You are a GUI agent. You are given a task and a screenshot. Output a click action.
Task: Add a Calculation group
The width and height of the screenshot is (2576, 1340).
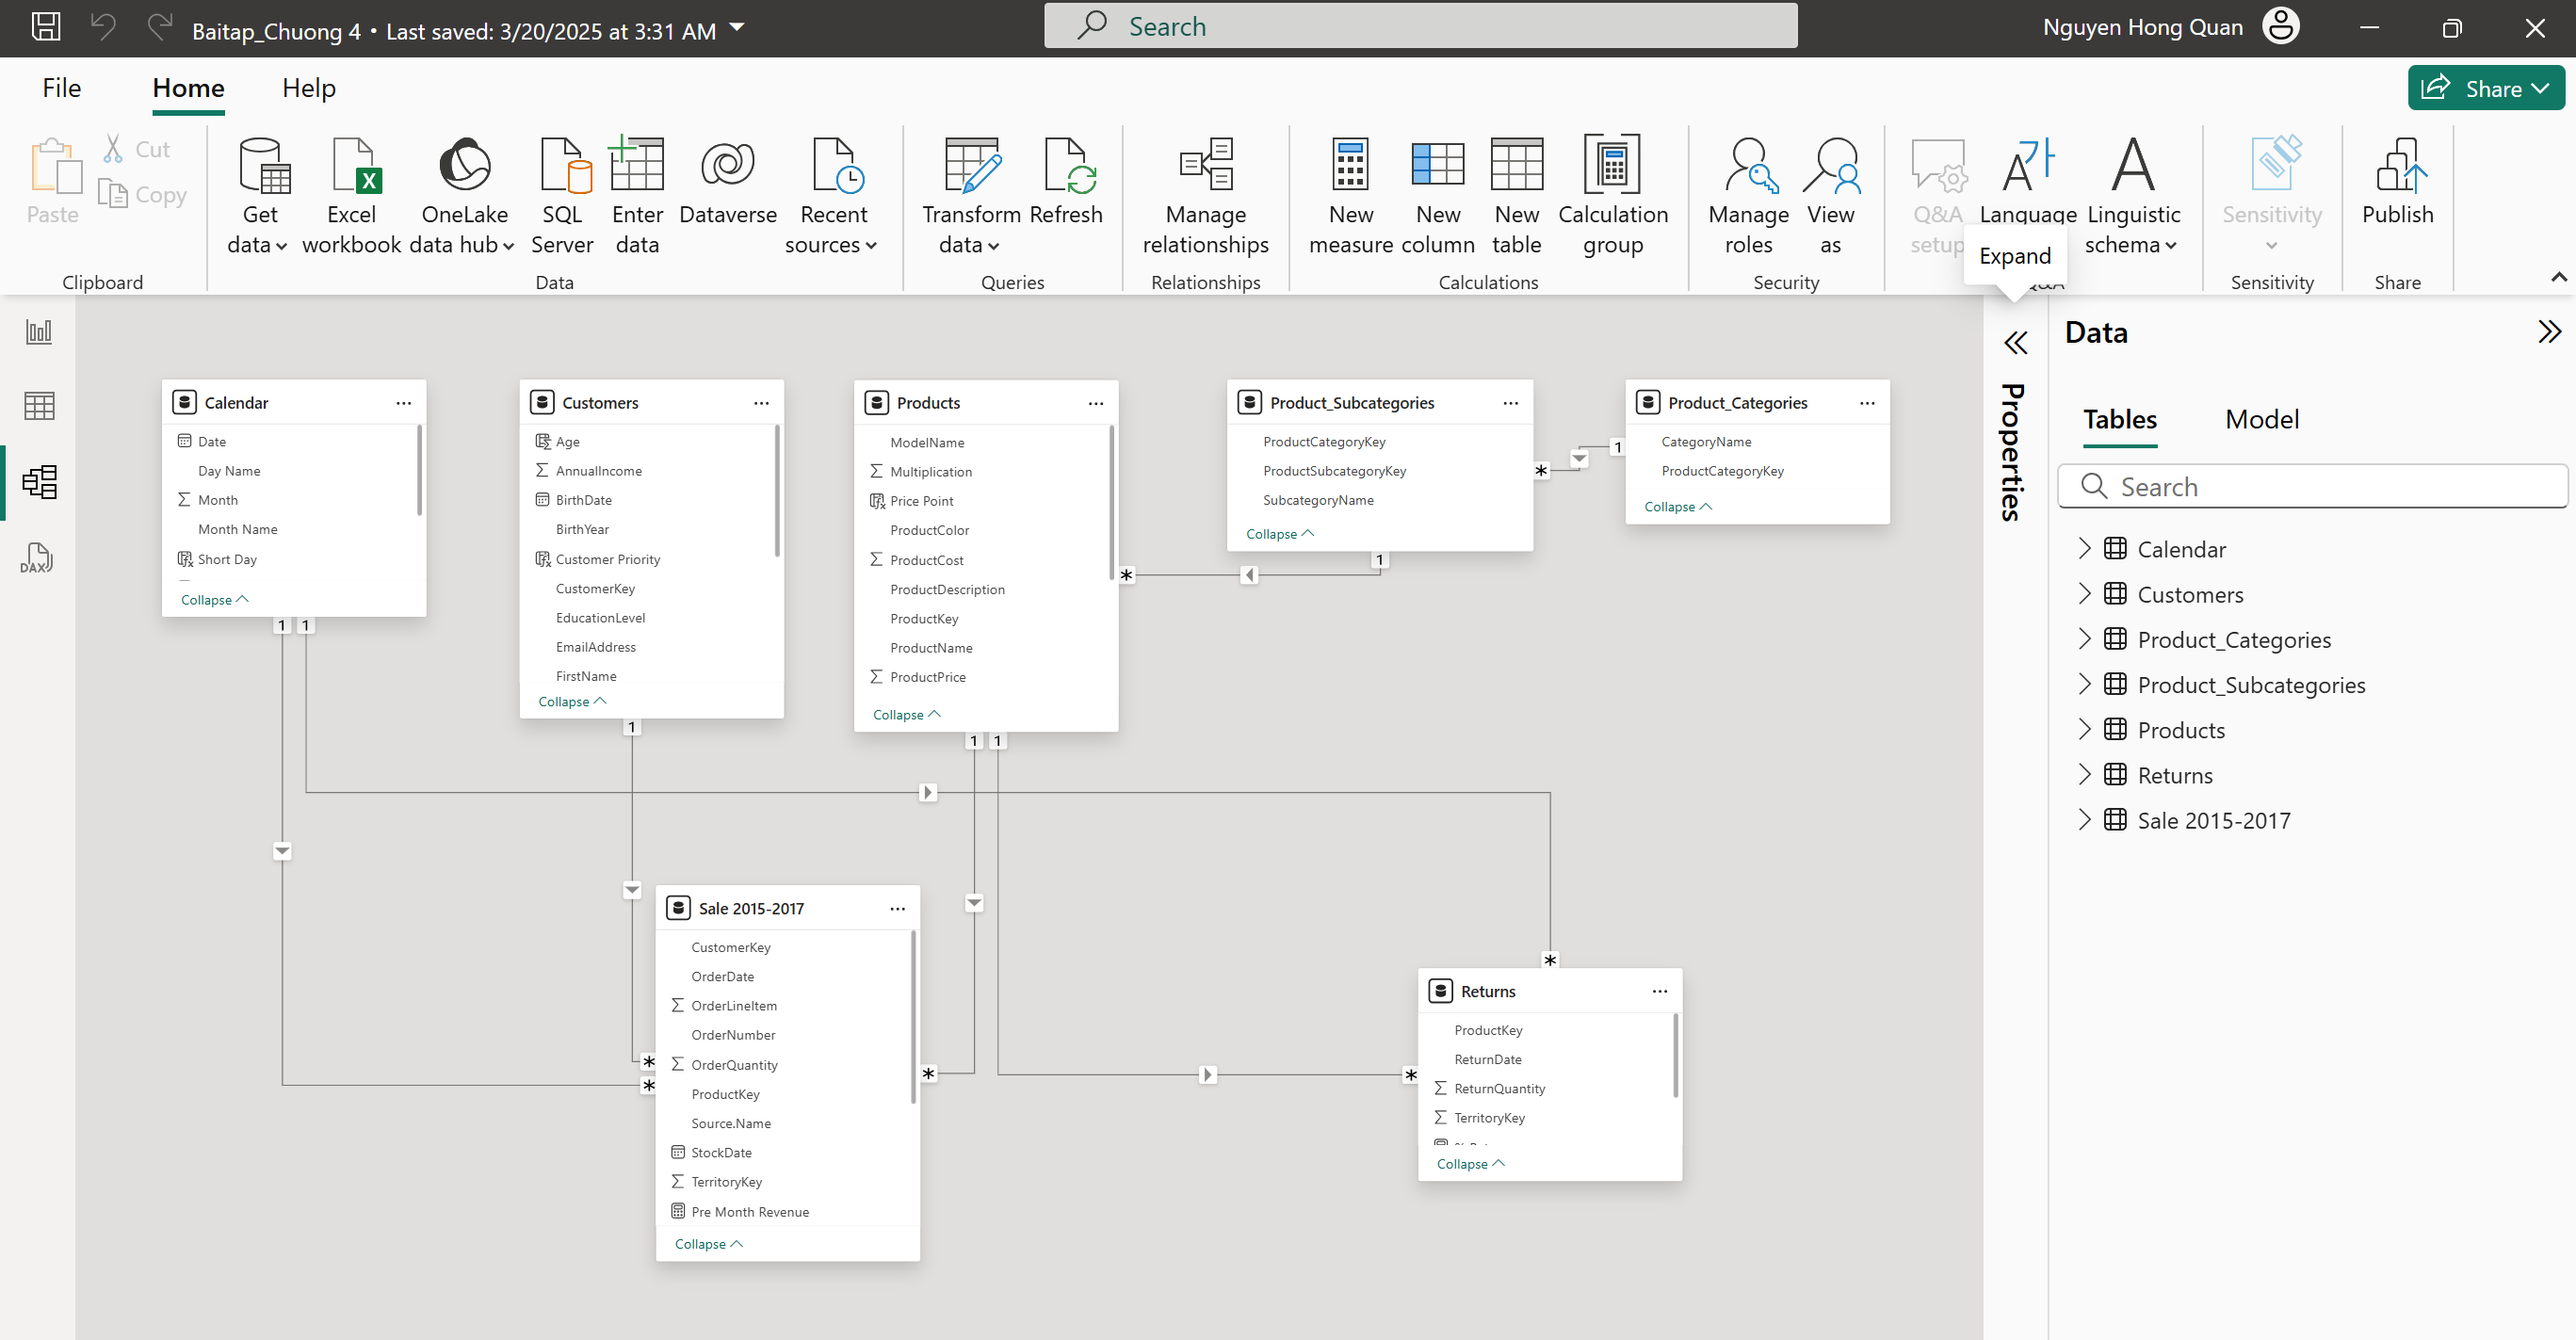[x=1613, y=196]
